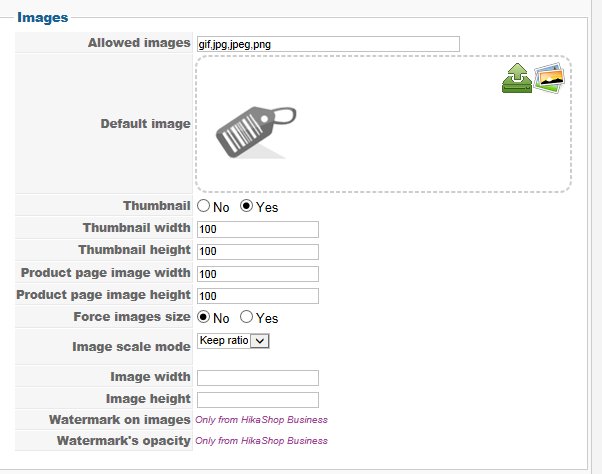Focus the Allowed images text field
The height and width of the screenshot is (474, 602).
[328, 44]
